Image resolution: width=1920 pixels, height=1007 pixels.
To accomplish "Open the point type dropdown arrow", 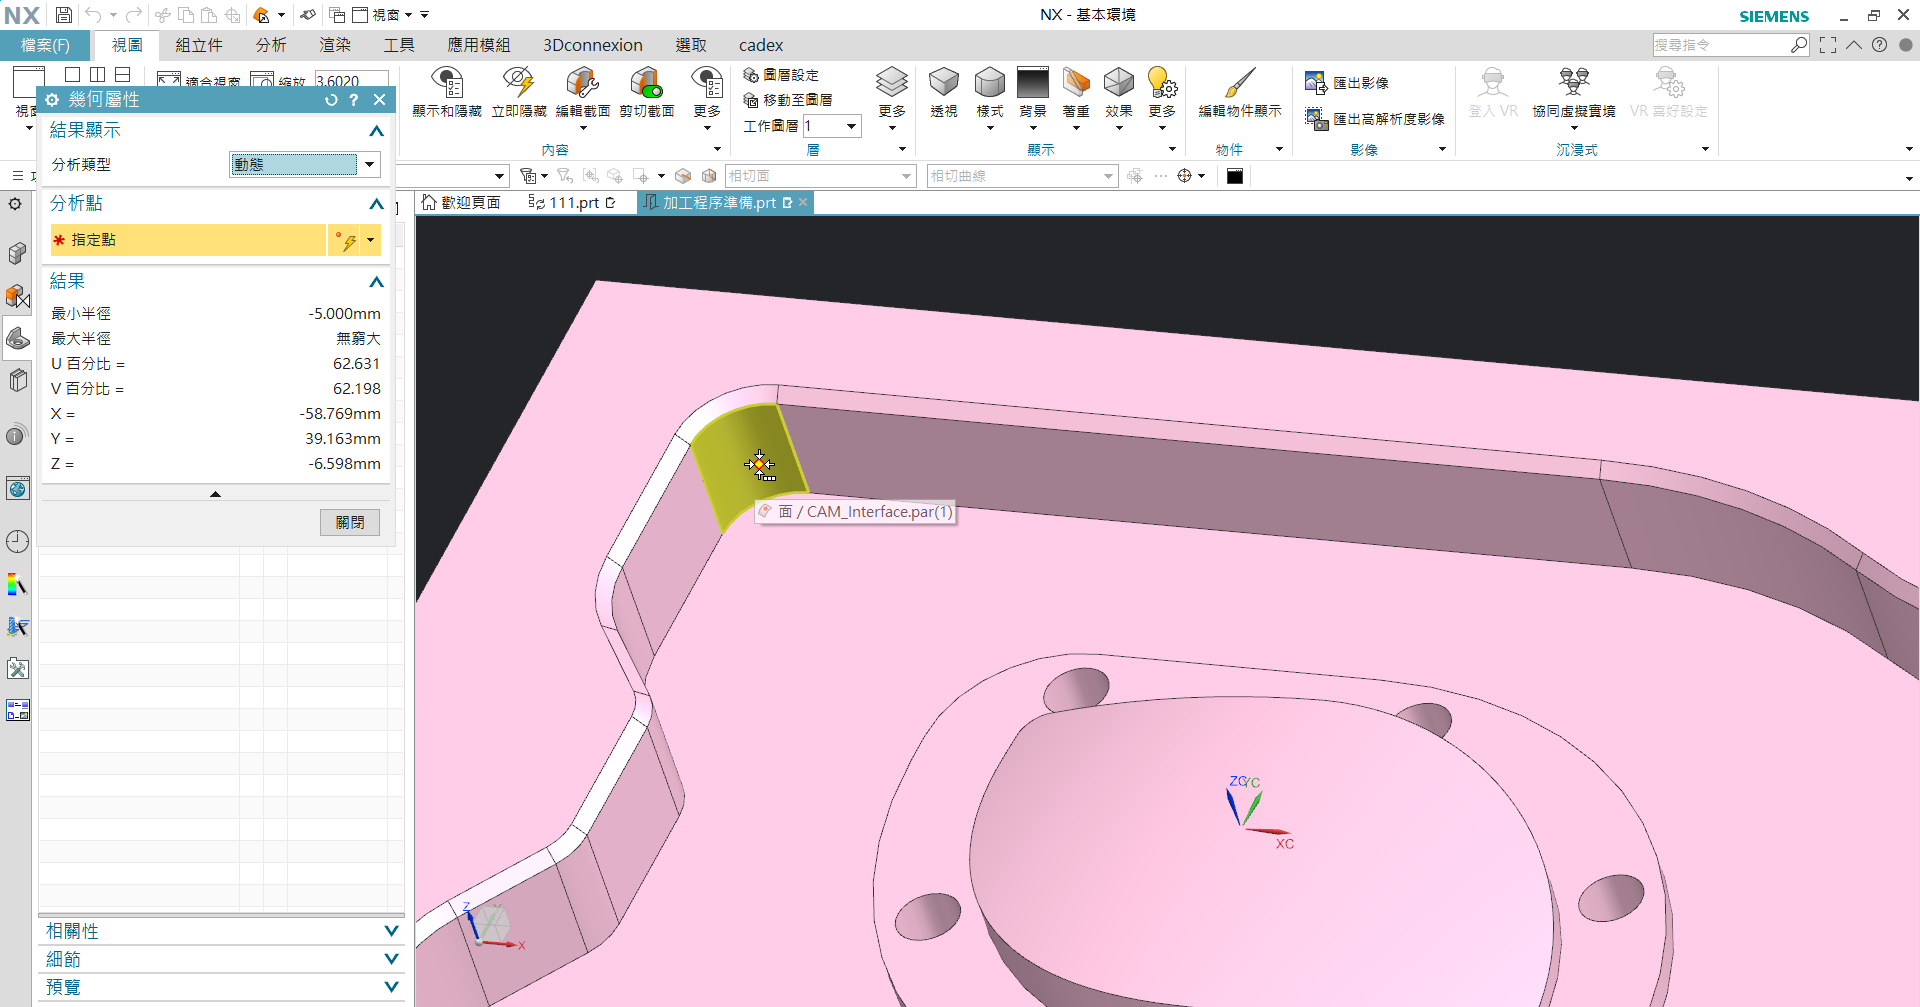I will (371, 241).
